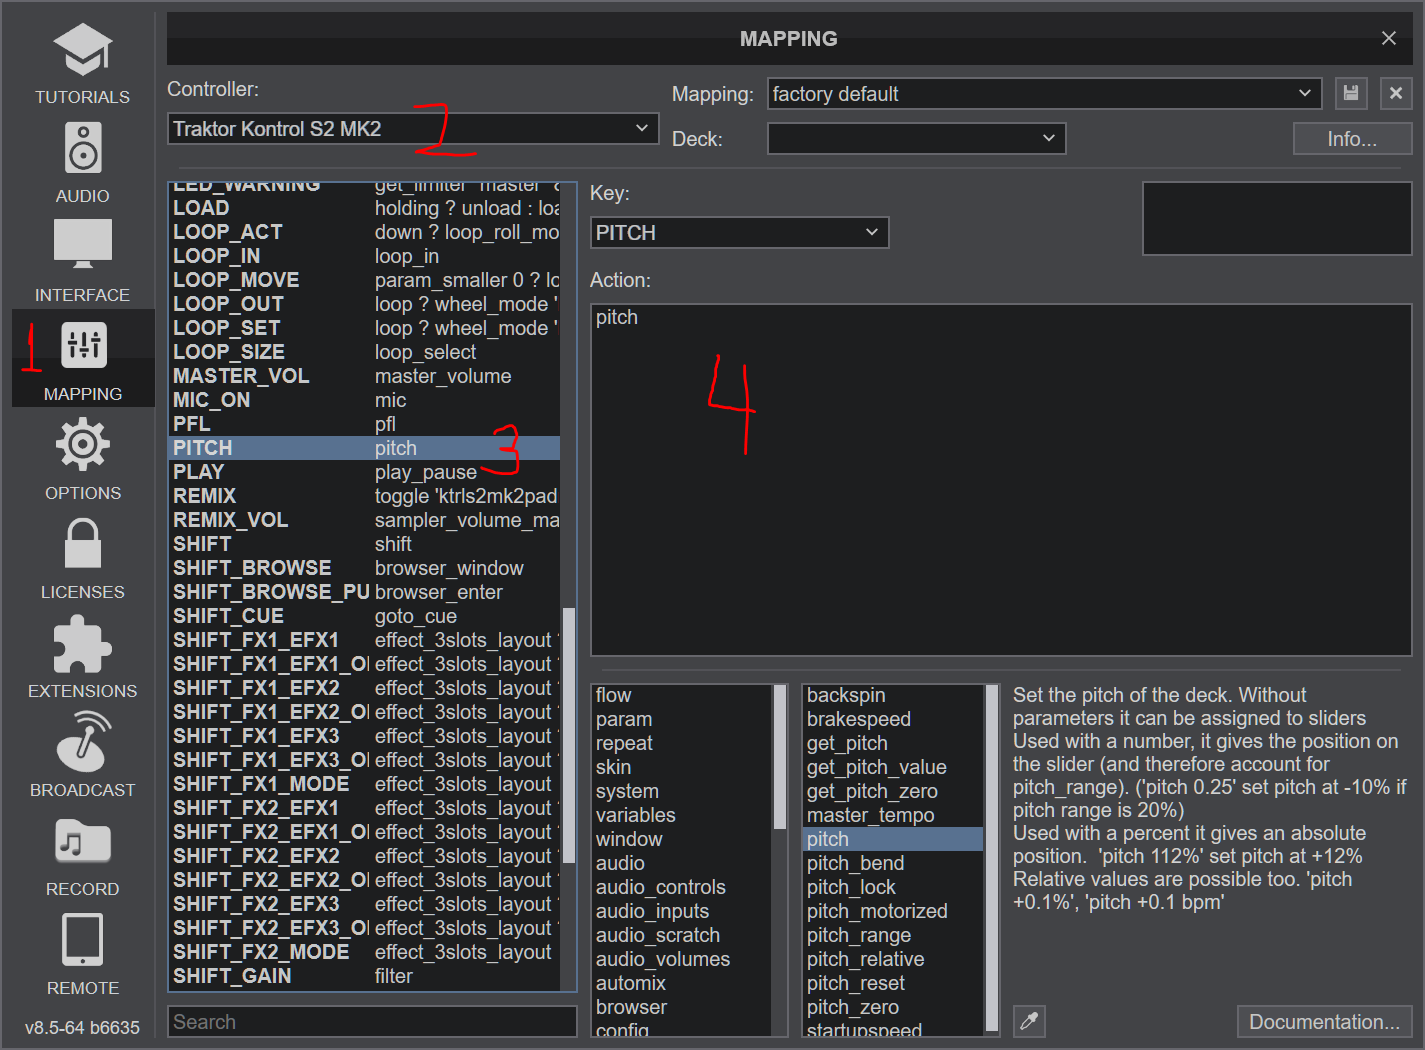Select the SHIFT_BROWSE key row
This screenshot has height=1050, width=1425.
click(x=365, y=568)
